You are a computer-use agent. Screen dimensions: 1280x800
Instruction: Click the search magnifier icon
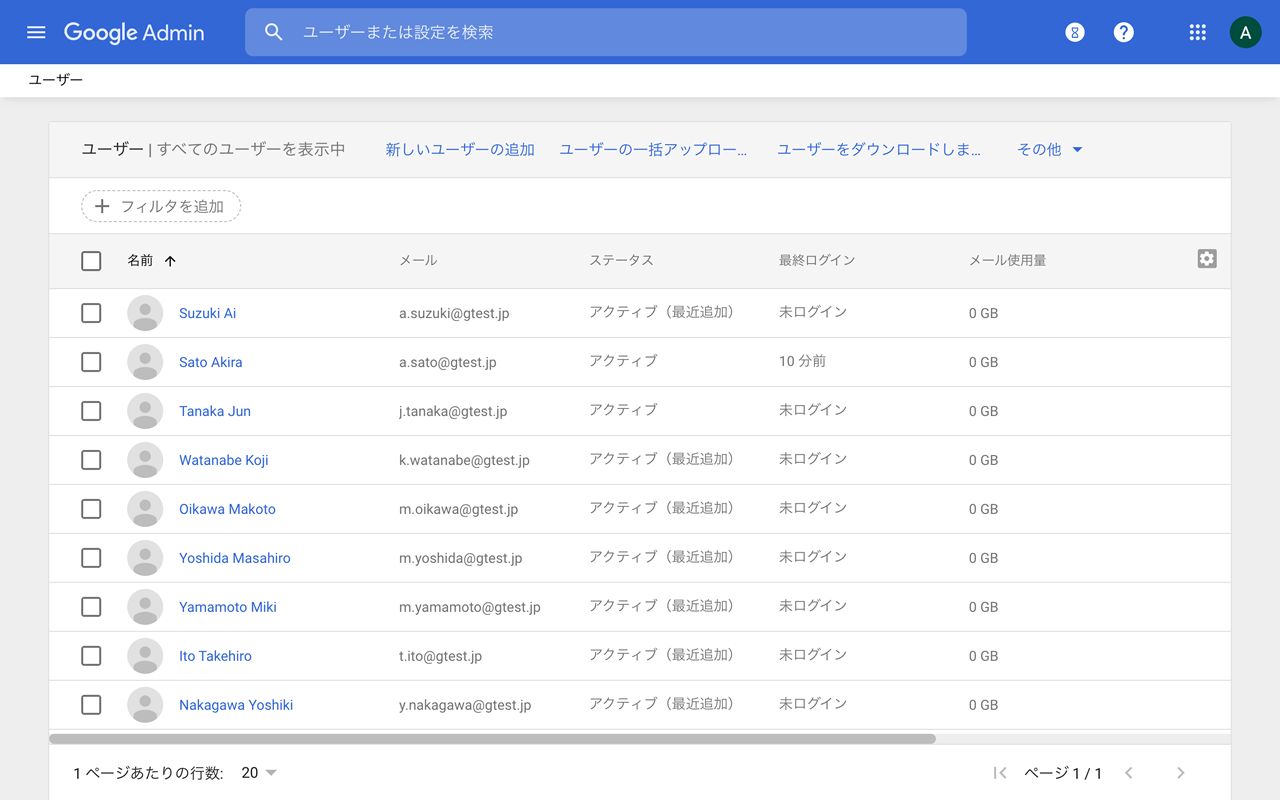click(x=274, y=32)
